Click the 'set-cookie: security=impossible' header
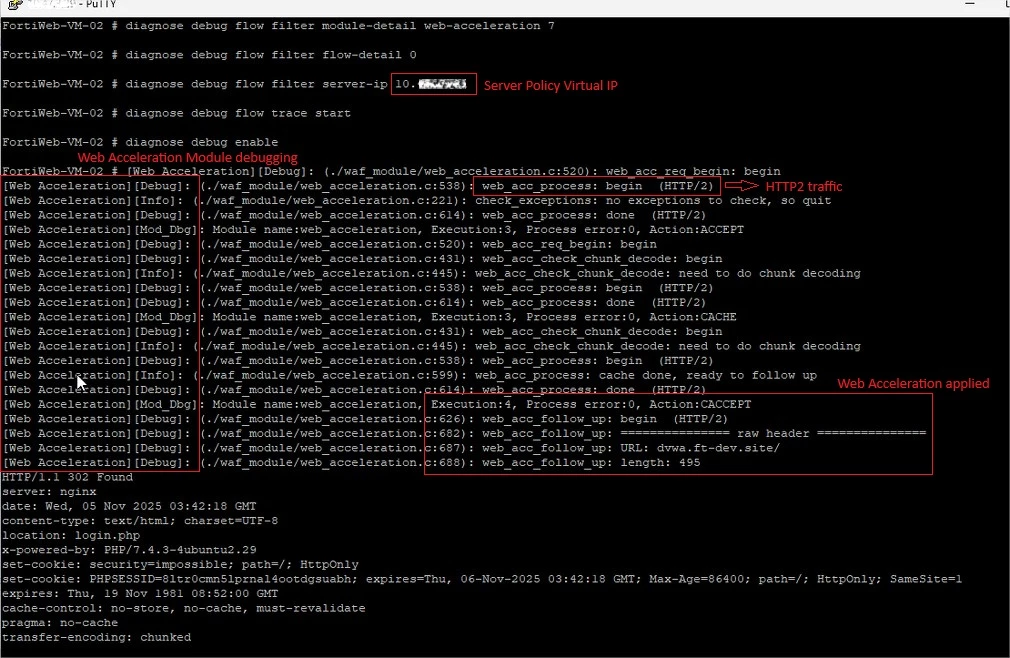 pyautogui.click(x=180, y=565)
